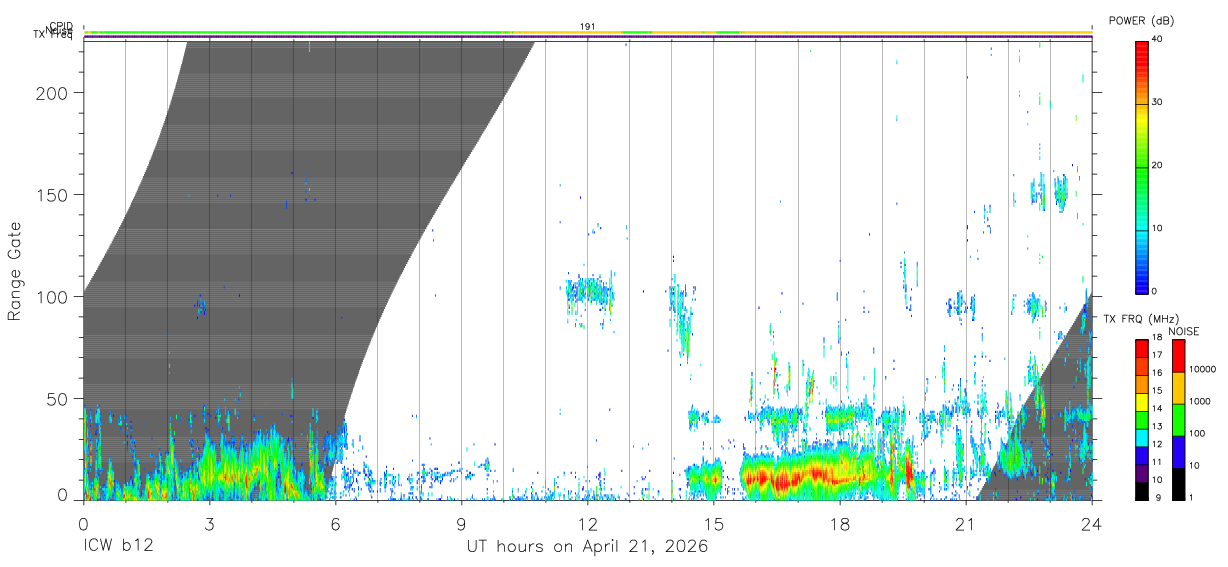
Task: Select 13 on the TX FRQ scale
Action: (1156, 426)
